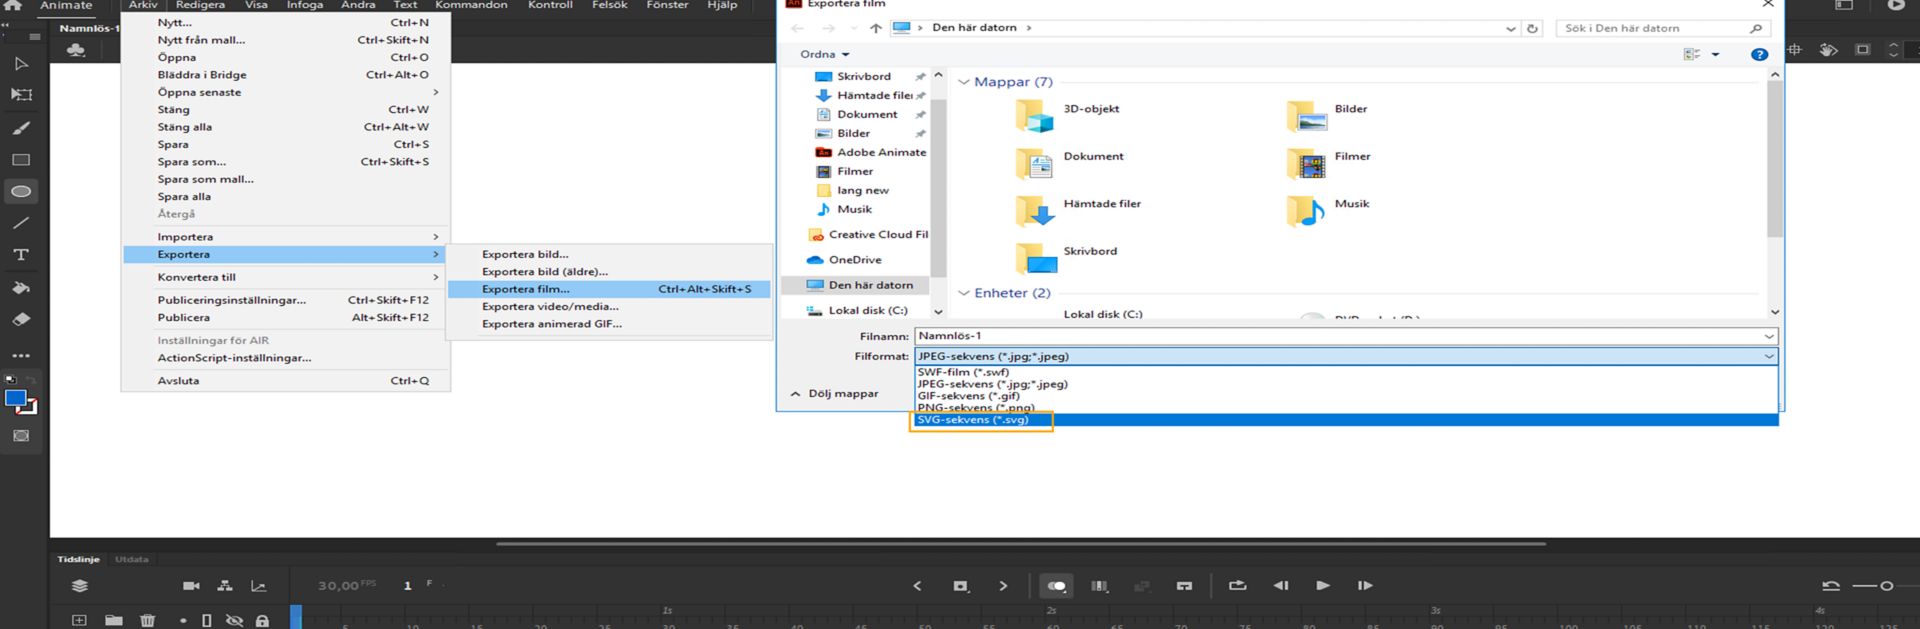Screen dimensions: 1920x629
Task: Open the Filnamn history dropdown arrow
Action: tap(1768, 336)
